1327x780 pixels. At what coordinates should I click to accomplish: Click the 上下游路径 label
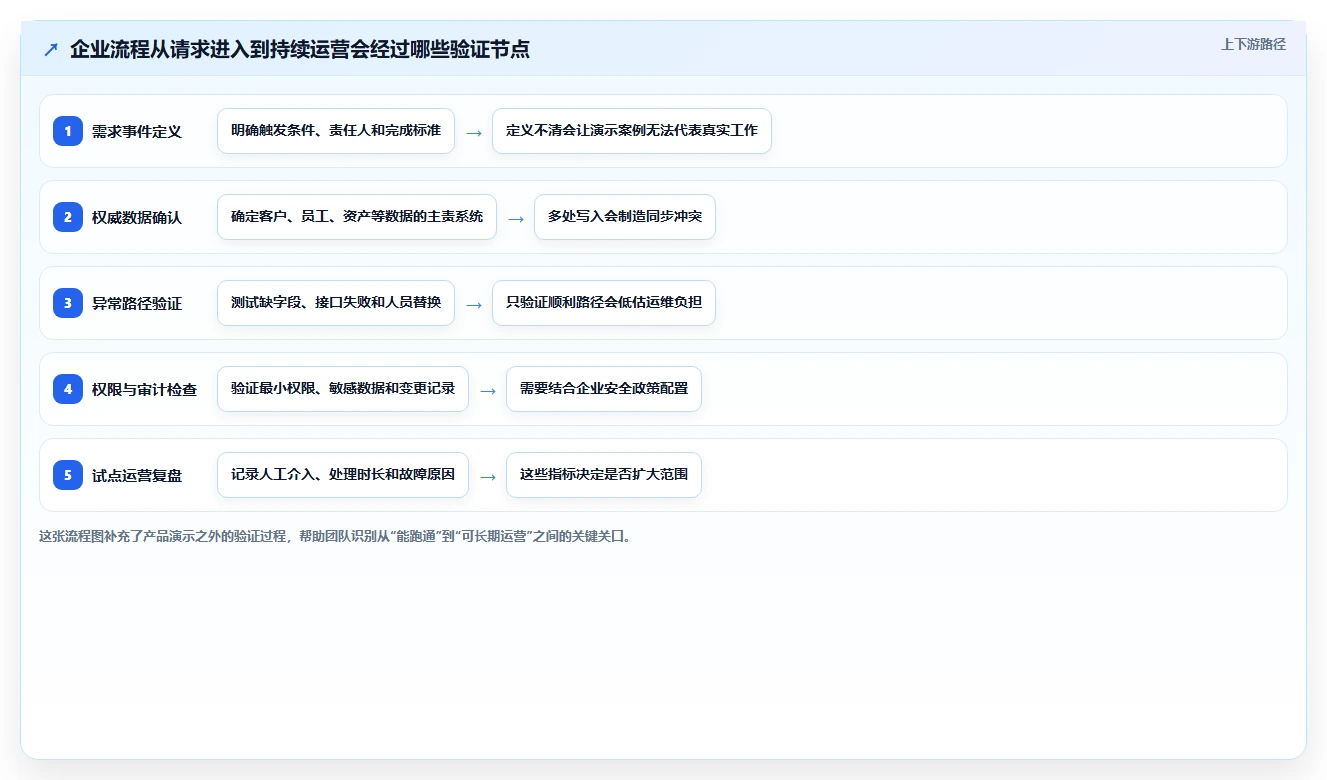(x=1253, y=45)
